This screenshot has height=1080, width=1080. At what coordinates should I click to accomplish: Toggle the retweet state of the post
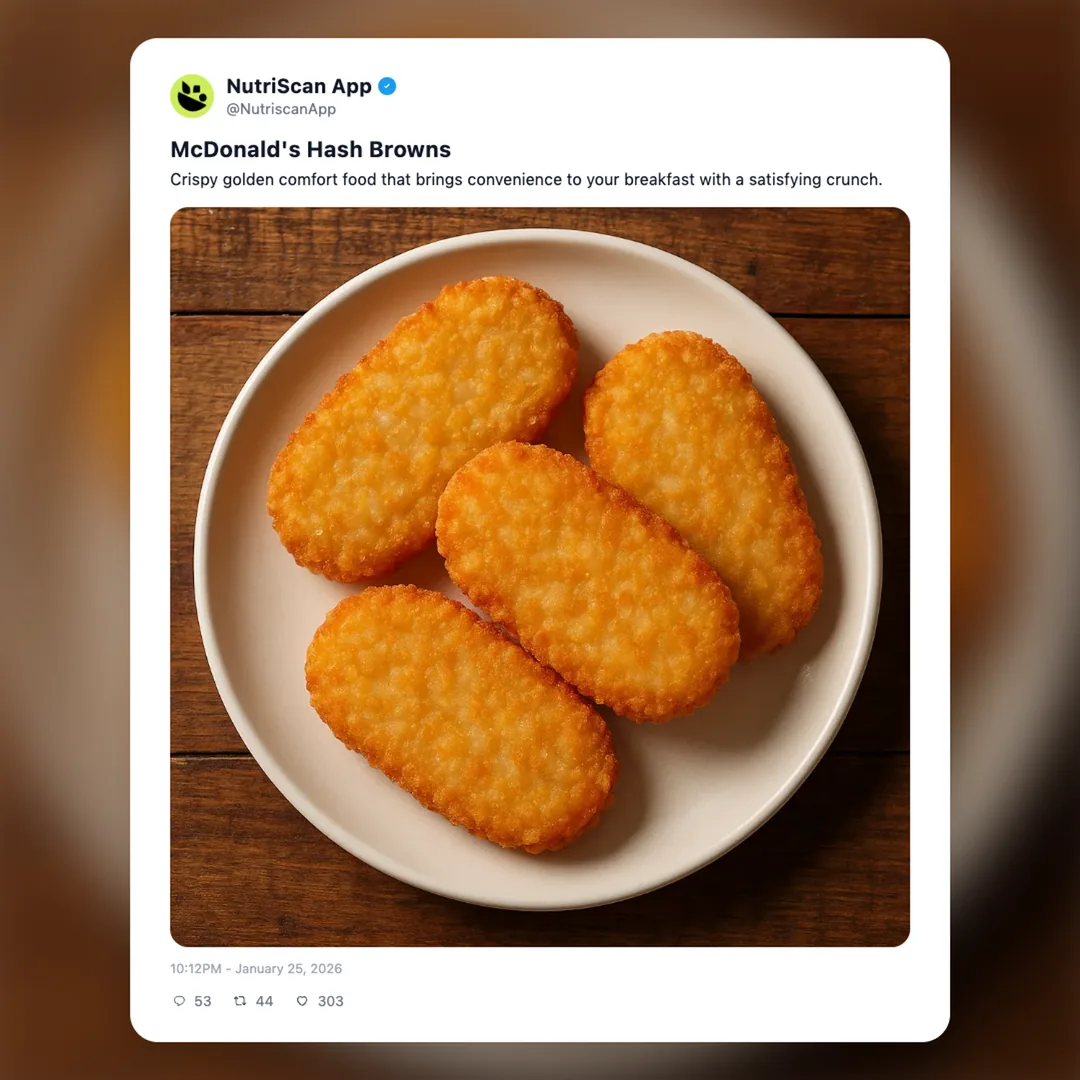coord(240,1001)
